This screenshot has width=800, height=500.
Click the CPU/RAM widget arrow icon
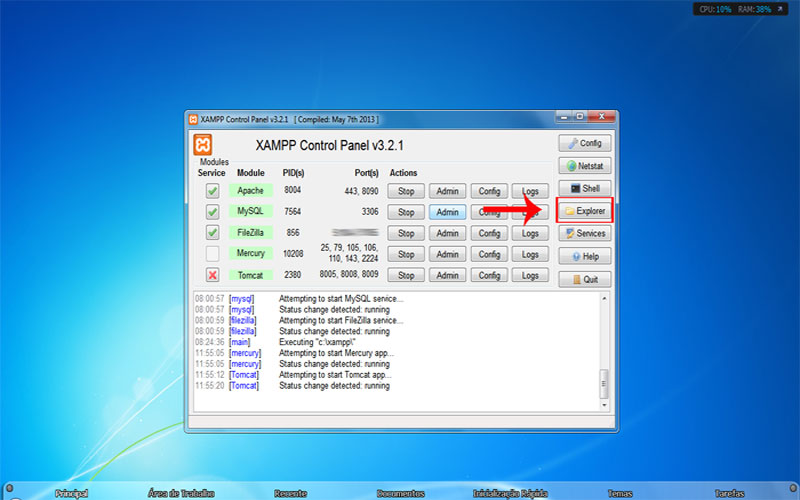(x=780, y=9)
